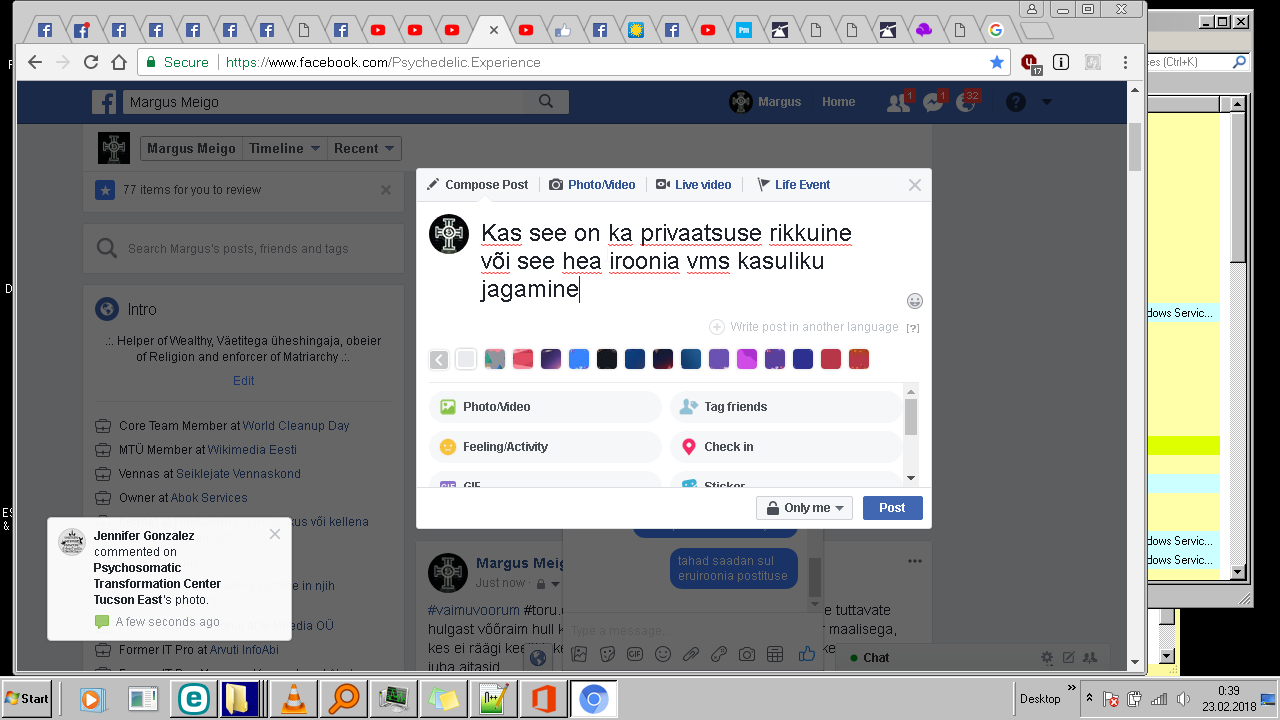This screenshot has width=1280, height=720.
Task: Switch to Chrome in the taskbar
Action: pos(594,699)
